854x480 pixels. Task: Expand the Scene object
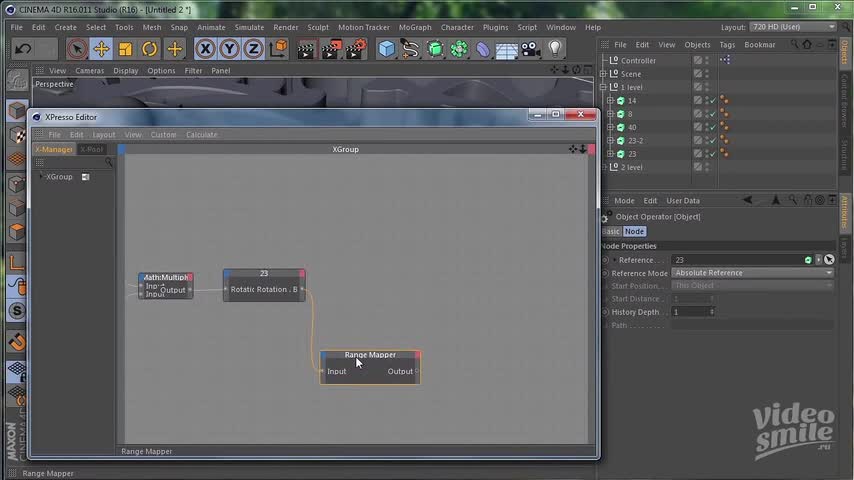[603, 74]
